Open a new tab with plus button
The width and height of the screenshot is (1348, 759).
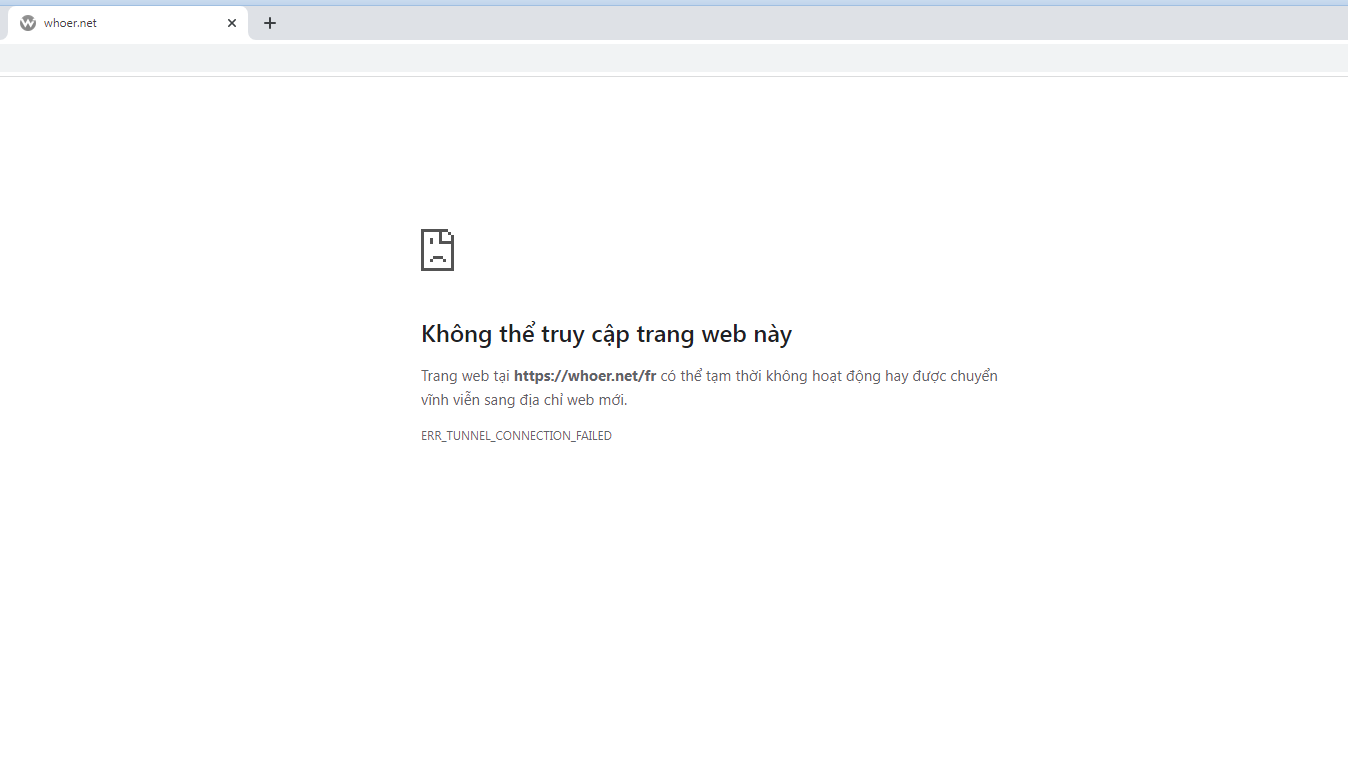click(x=270, y=23)
